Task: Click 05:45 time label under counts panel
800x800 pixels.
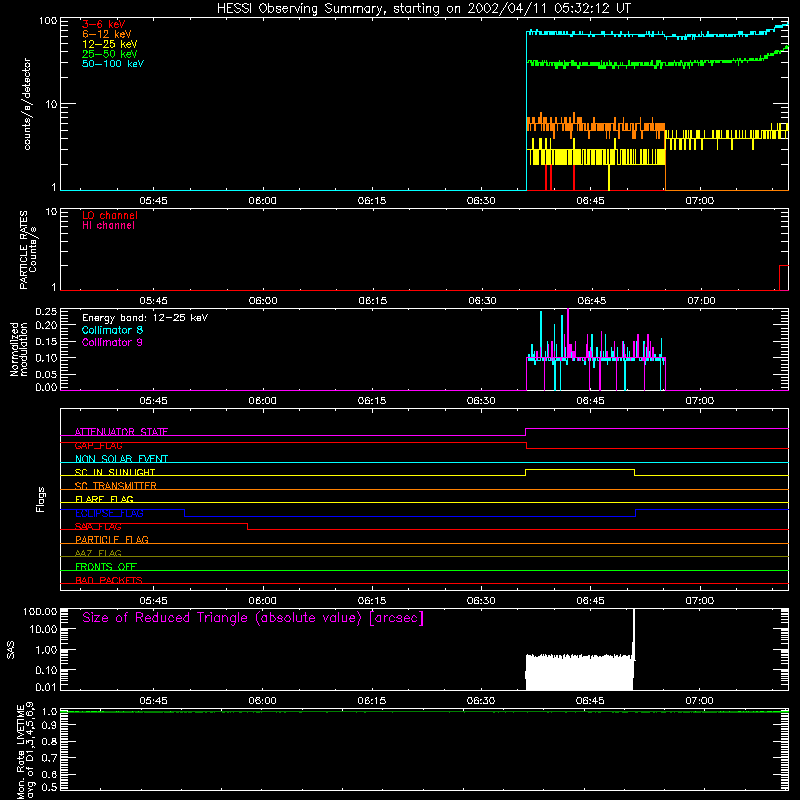Action: (154, 201)
